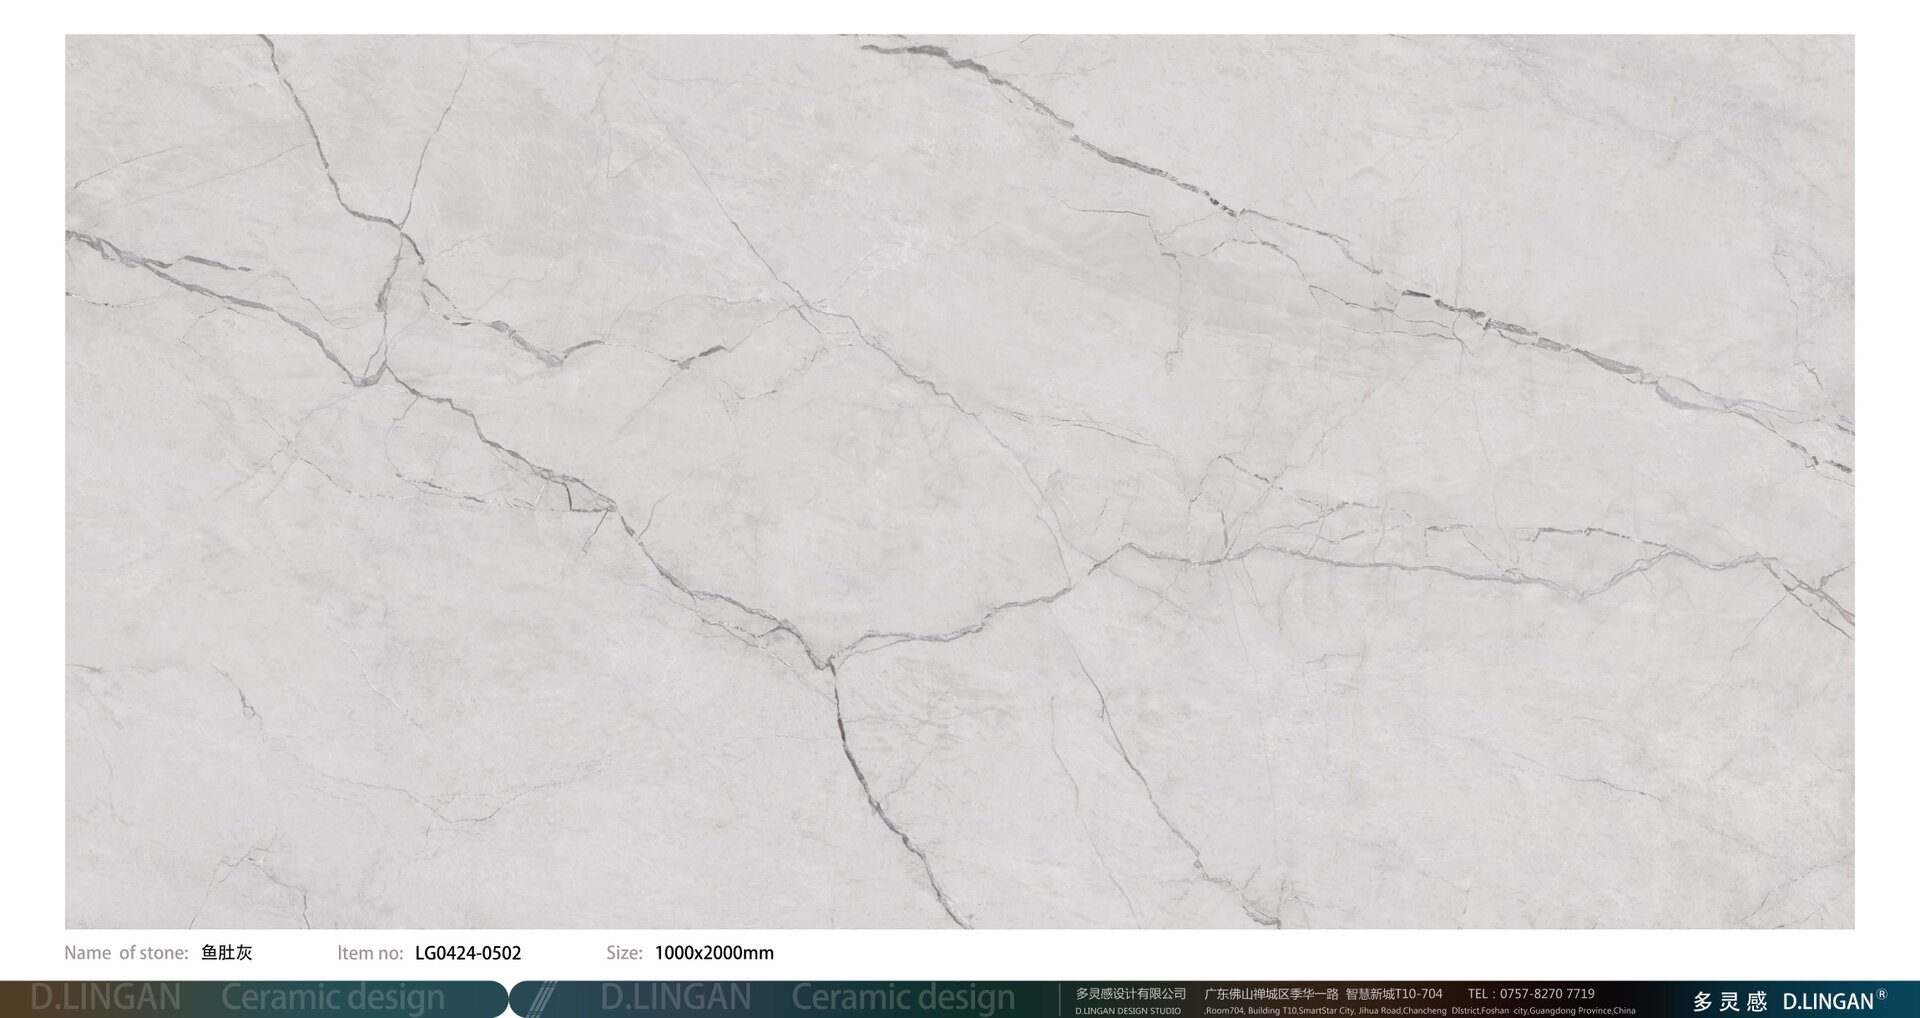
Task: Click the D.LINGAN watermark on the brown banner
Action: click(105, 998)
